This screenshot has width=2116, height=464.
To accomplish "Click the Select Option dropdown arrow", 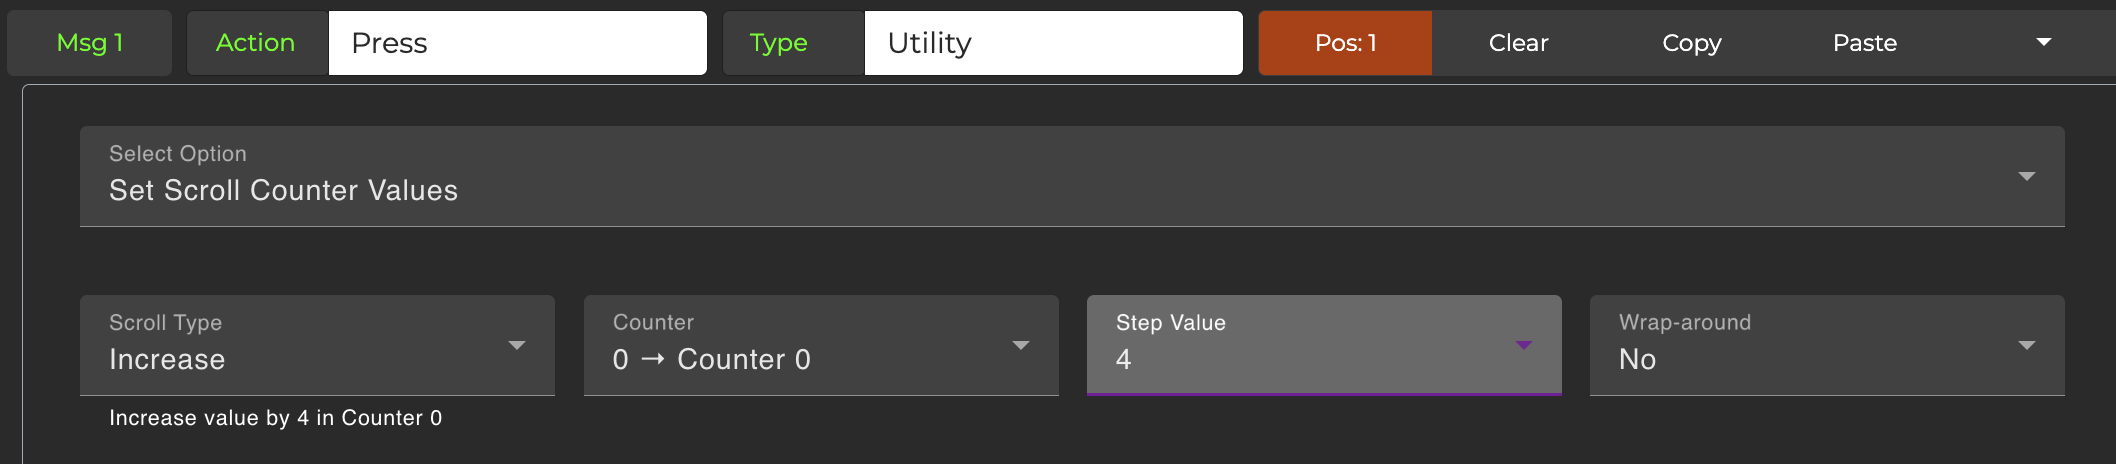I will (x=2027, y=177).
